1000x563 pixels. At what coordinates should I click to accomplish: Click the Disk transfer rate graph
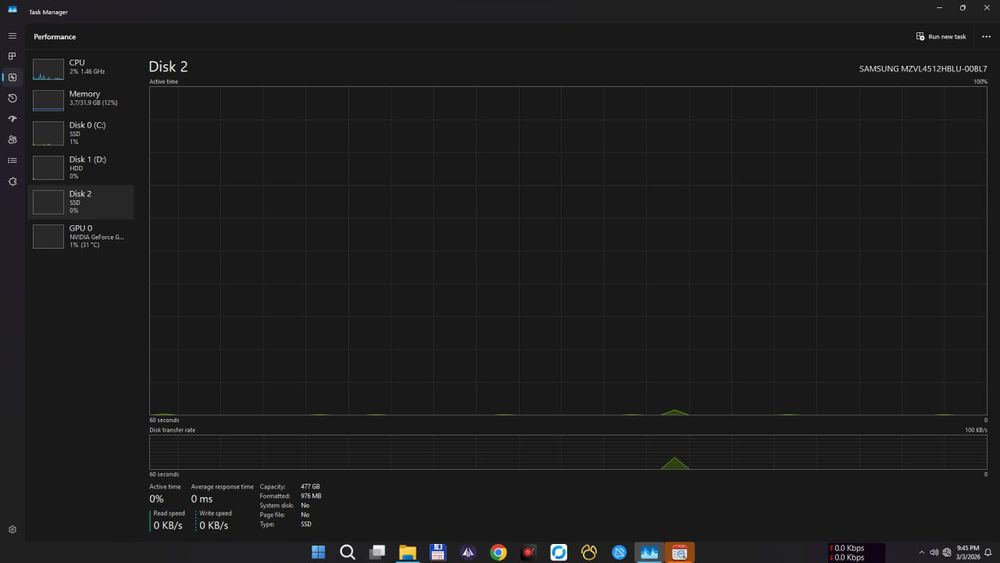coord(568,452)
